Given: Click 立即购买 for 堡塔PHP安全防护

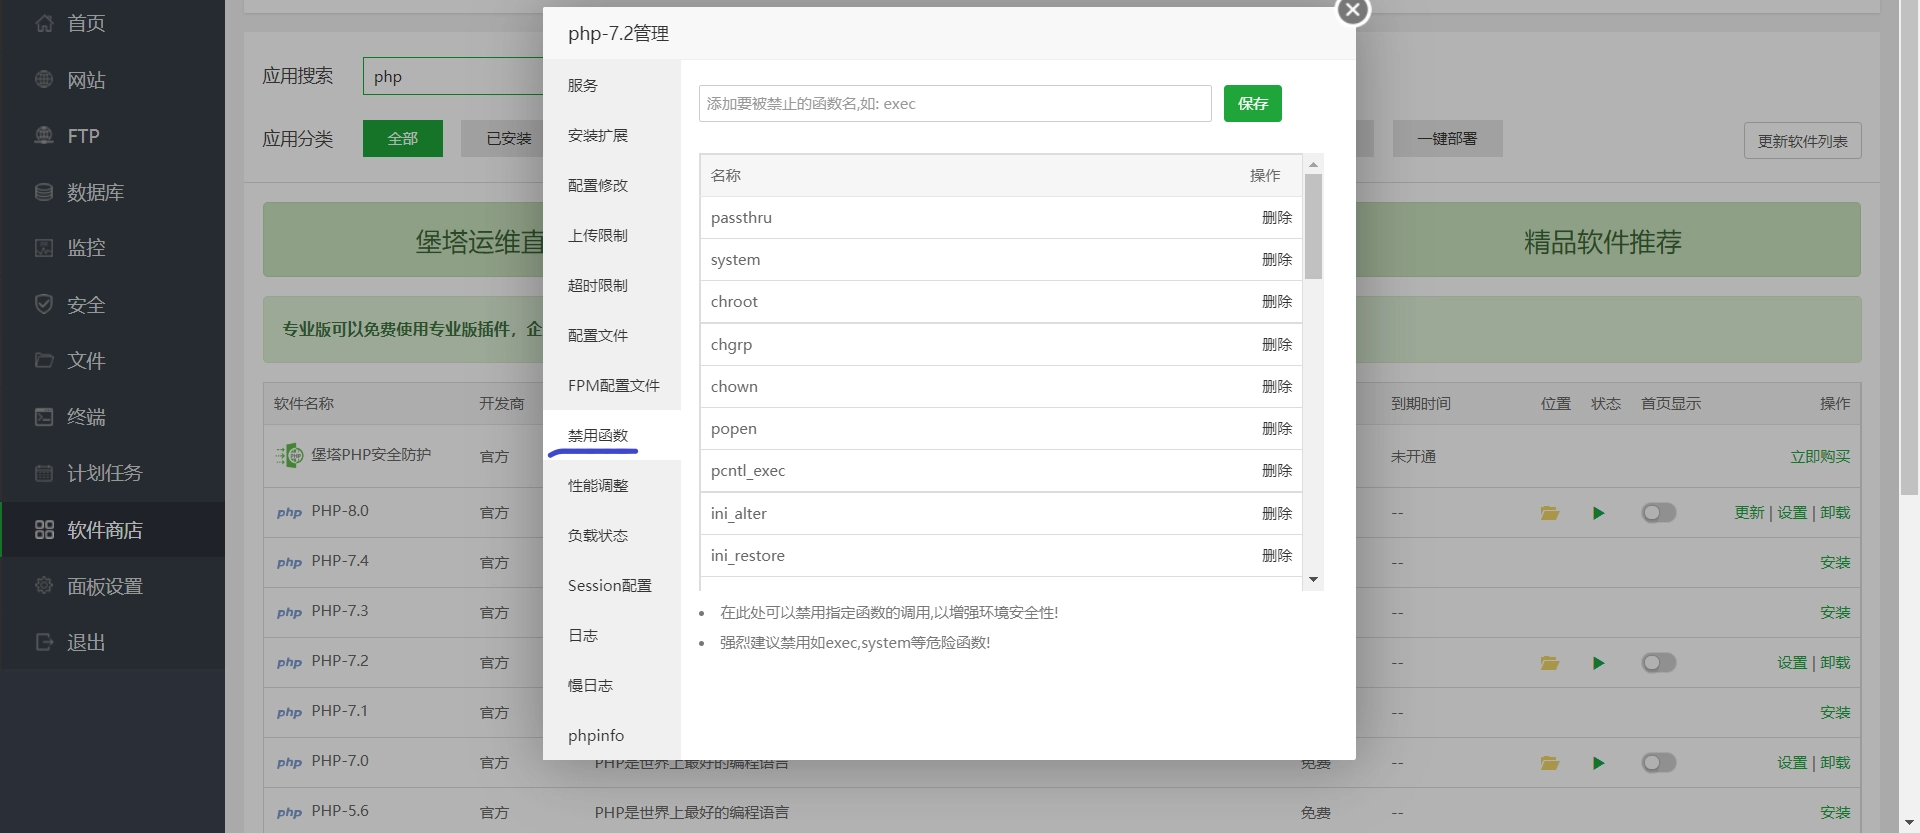Looking at the screenshot, I should (x=1820, y=456).
